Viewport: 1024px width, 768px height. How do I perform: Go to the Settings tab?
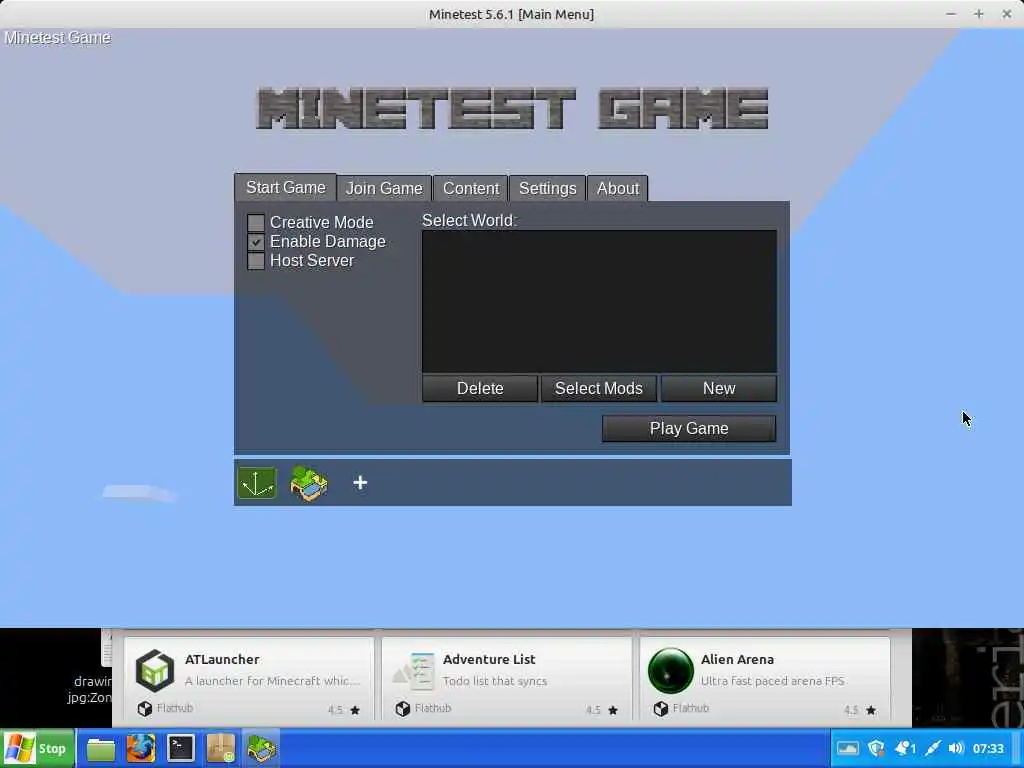pyautogui.click(x=547, y=188)
